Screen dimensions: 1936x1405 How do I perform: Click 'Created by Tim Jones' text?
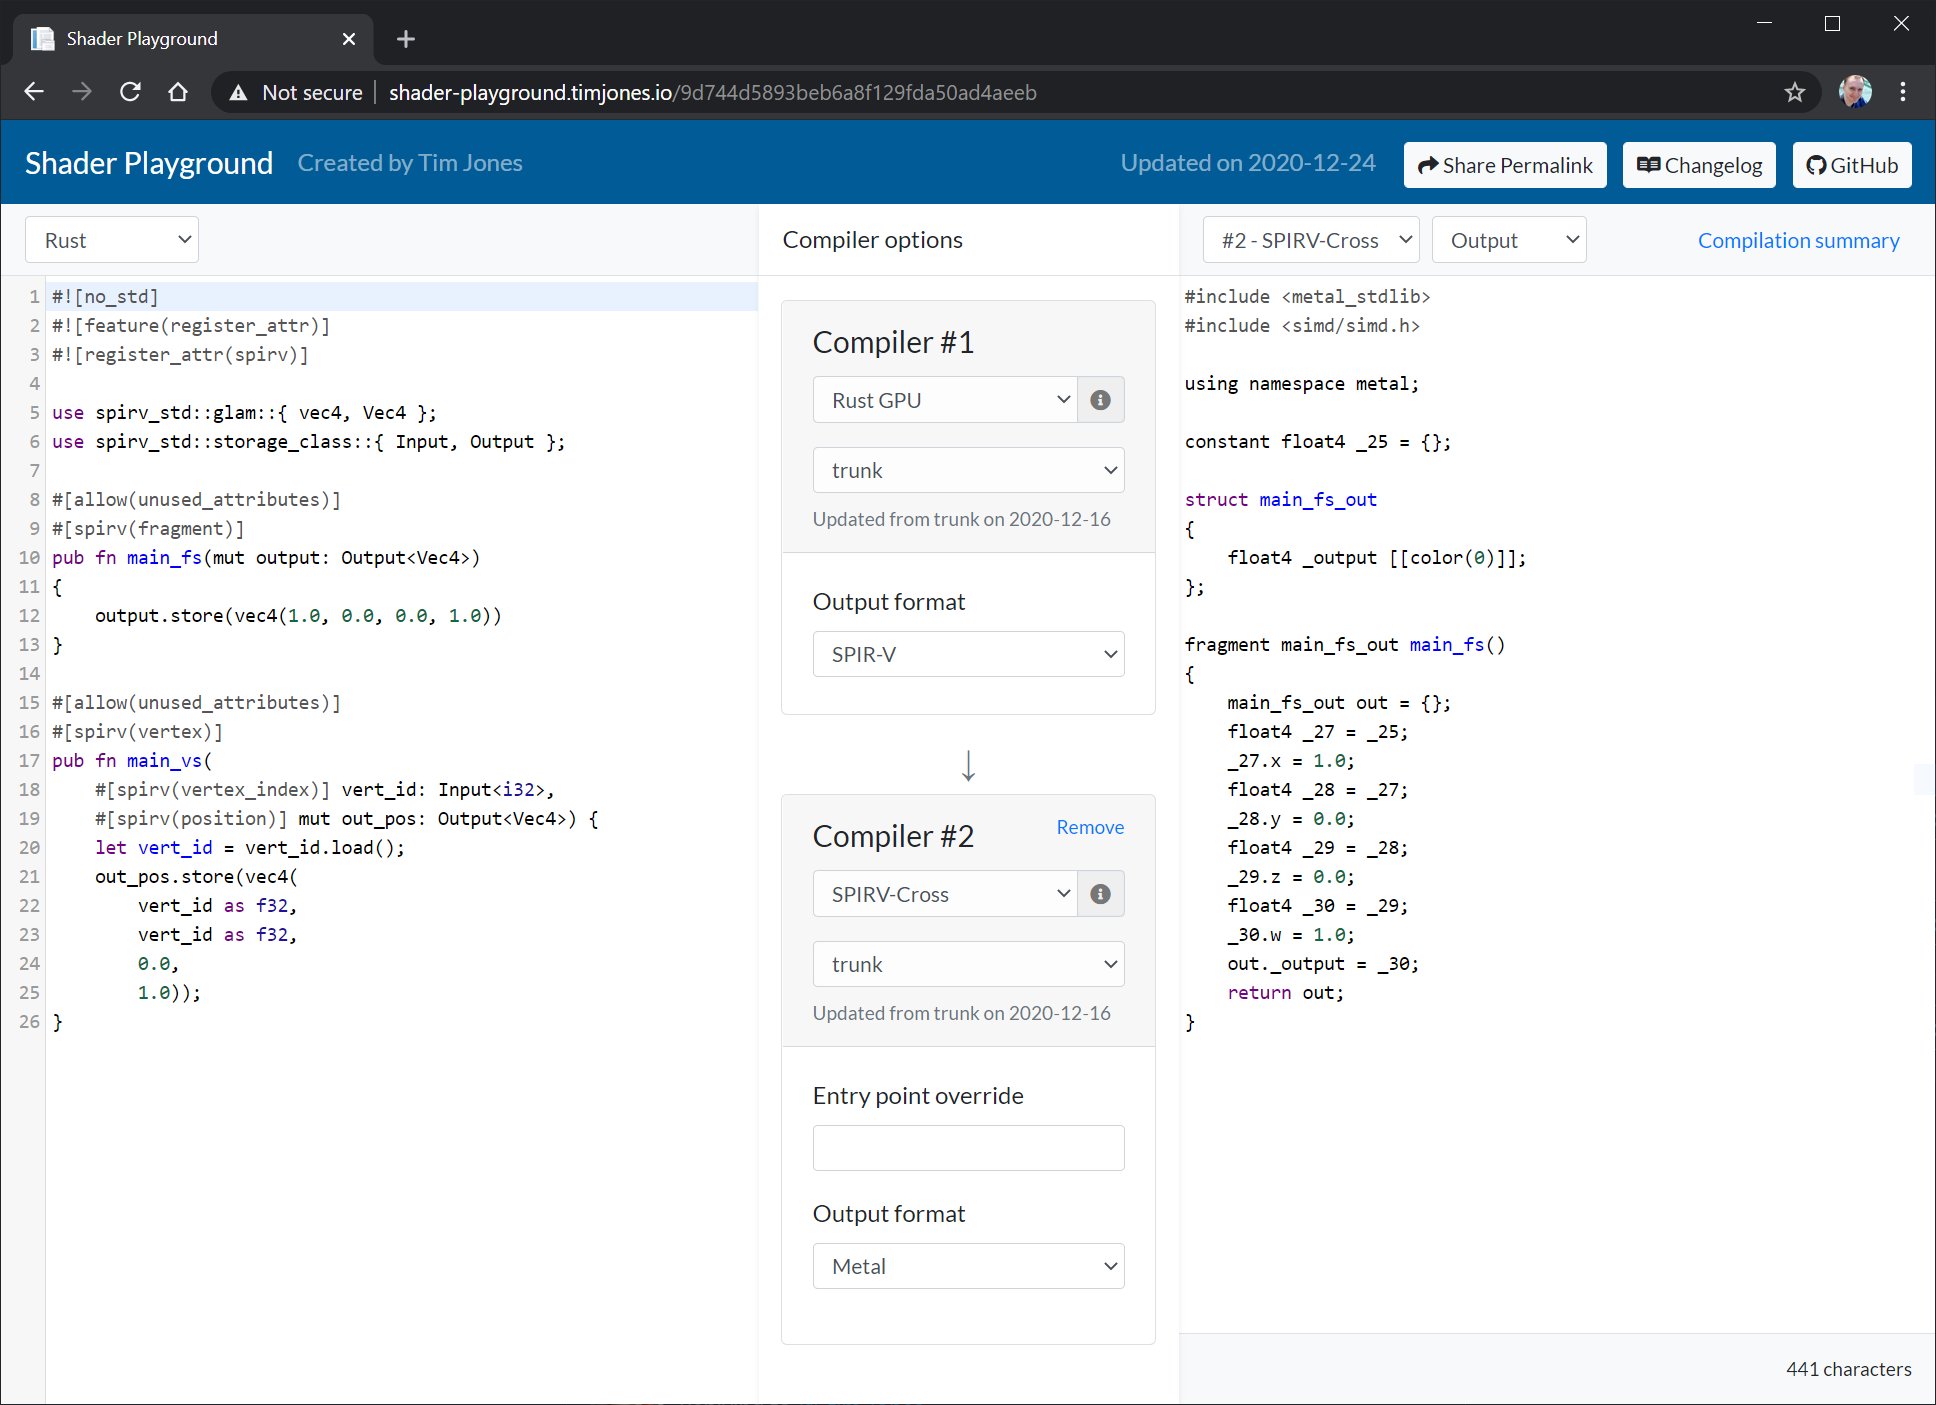click(410, 163)
